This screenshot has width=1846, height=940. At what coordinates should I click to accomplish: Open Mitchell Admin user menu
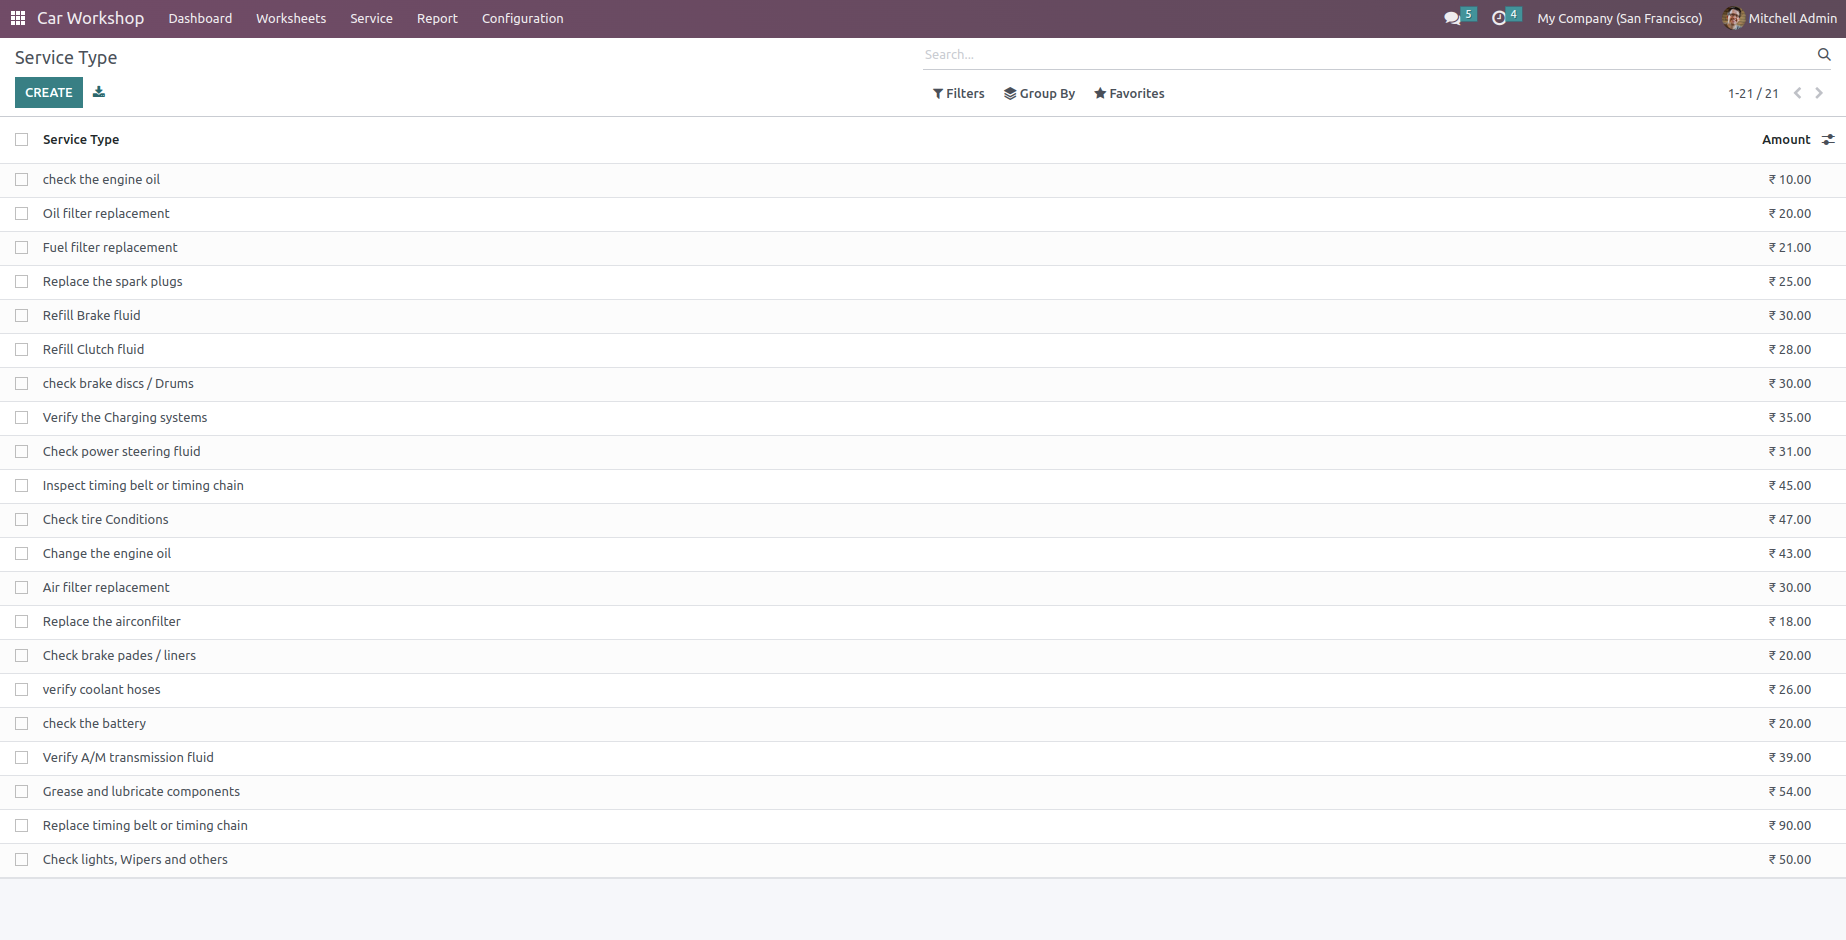click(1780, 18)
